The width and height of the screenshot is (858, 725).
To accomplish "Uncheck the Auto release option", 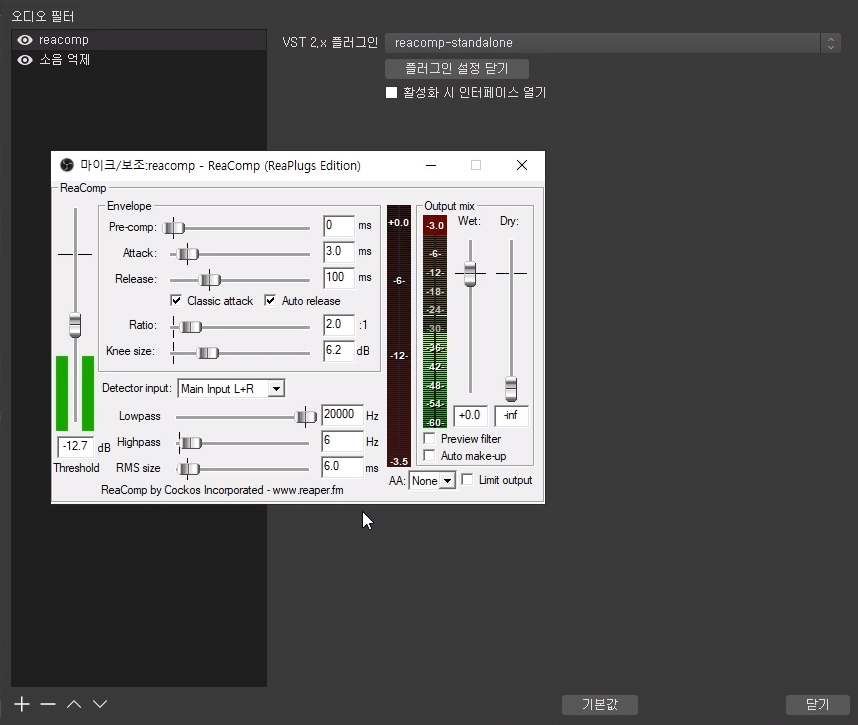I will pos(271,301).
